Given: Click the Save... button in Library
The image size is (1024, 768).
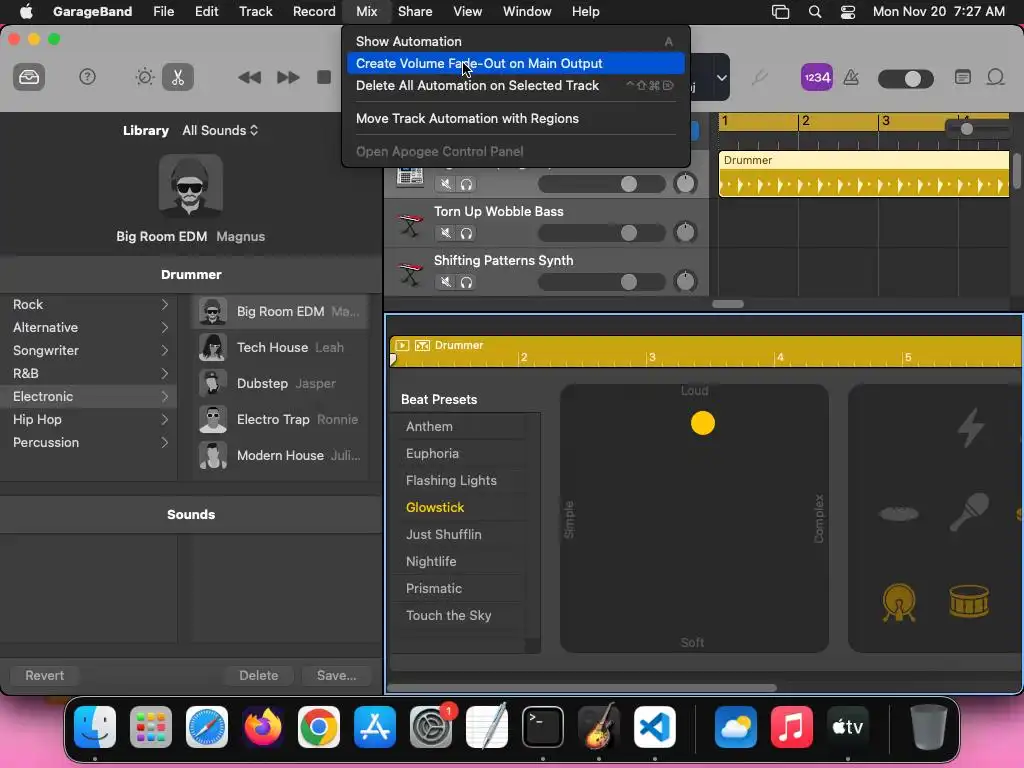Looking at the screenshot, I should tap(336, 675).
